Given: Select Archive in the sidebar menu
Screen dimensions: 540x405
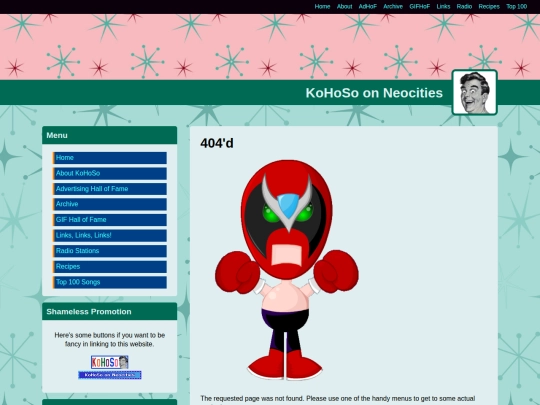Looking at the screenshot, I should pos(110,204).
